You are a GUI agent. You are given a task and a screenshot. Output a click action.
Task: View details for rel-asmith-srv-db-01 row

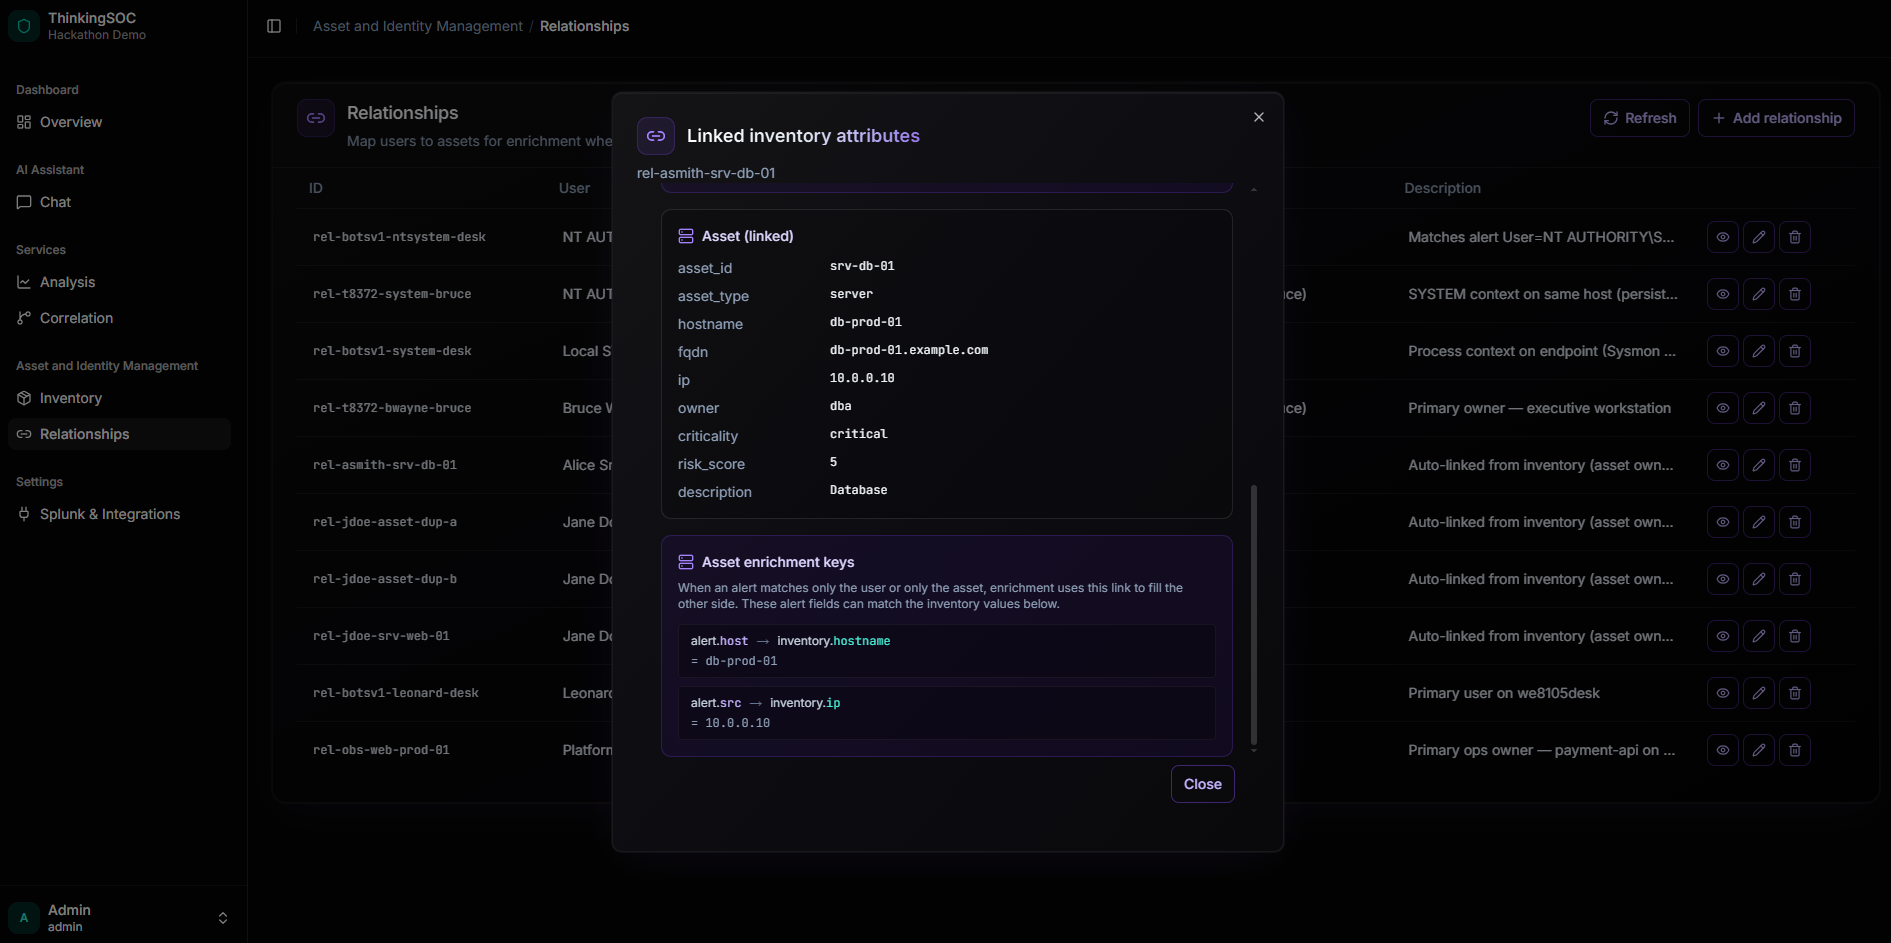(x=1723, y=465)
